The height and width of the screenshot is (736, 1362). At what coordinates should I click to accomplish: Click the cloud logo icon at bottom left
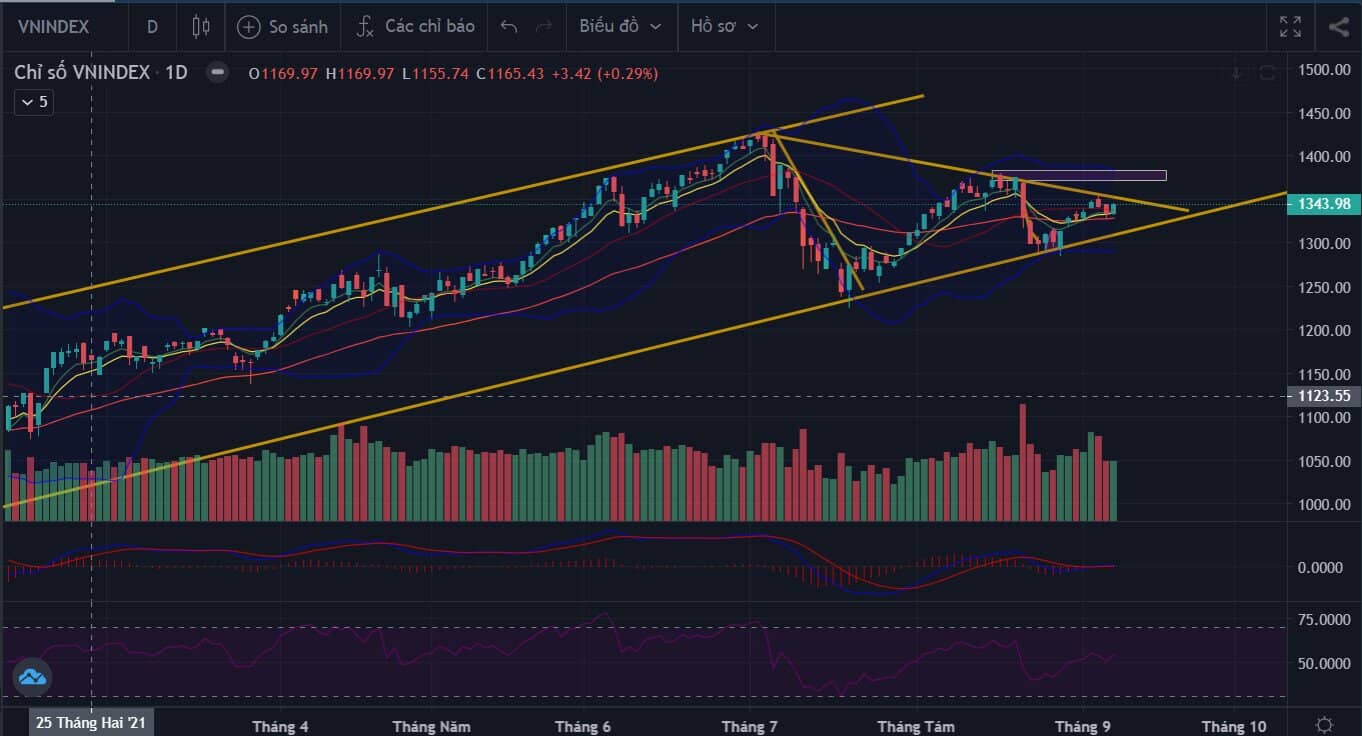(32, 678)
